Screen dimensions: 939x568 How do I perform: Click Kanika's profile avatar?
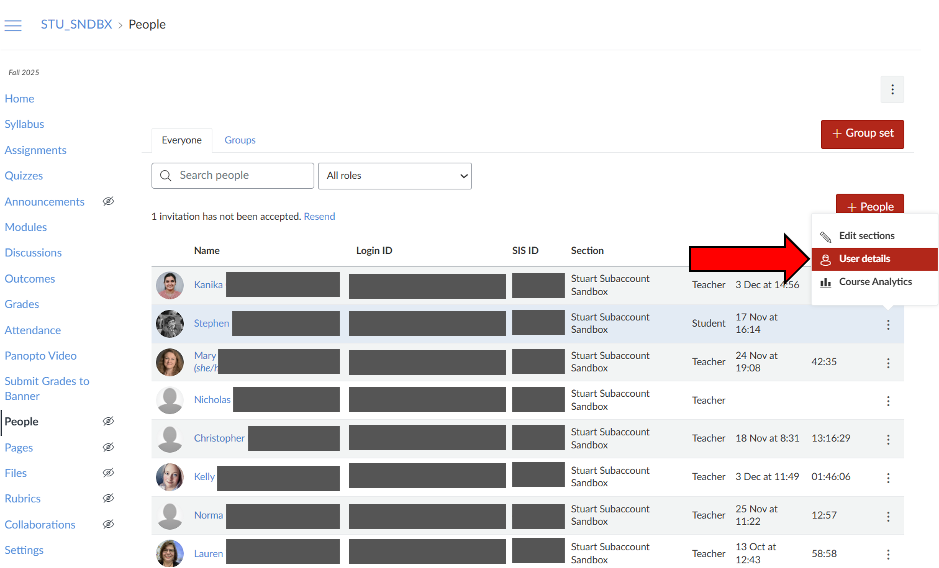coord(170,285)
